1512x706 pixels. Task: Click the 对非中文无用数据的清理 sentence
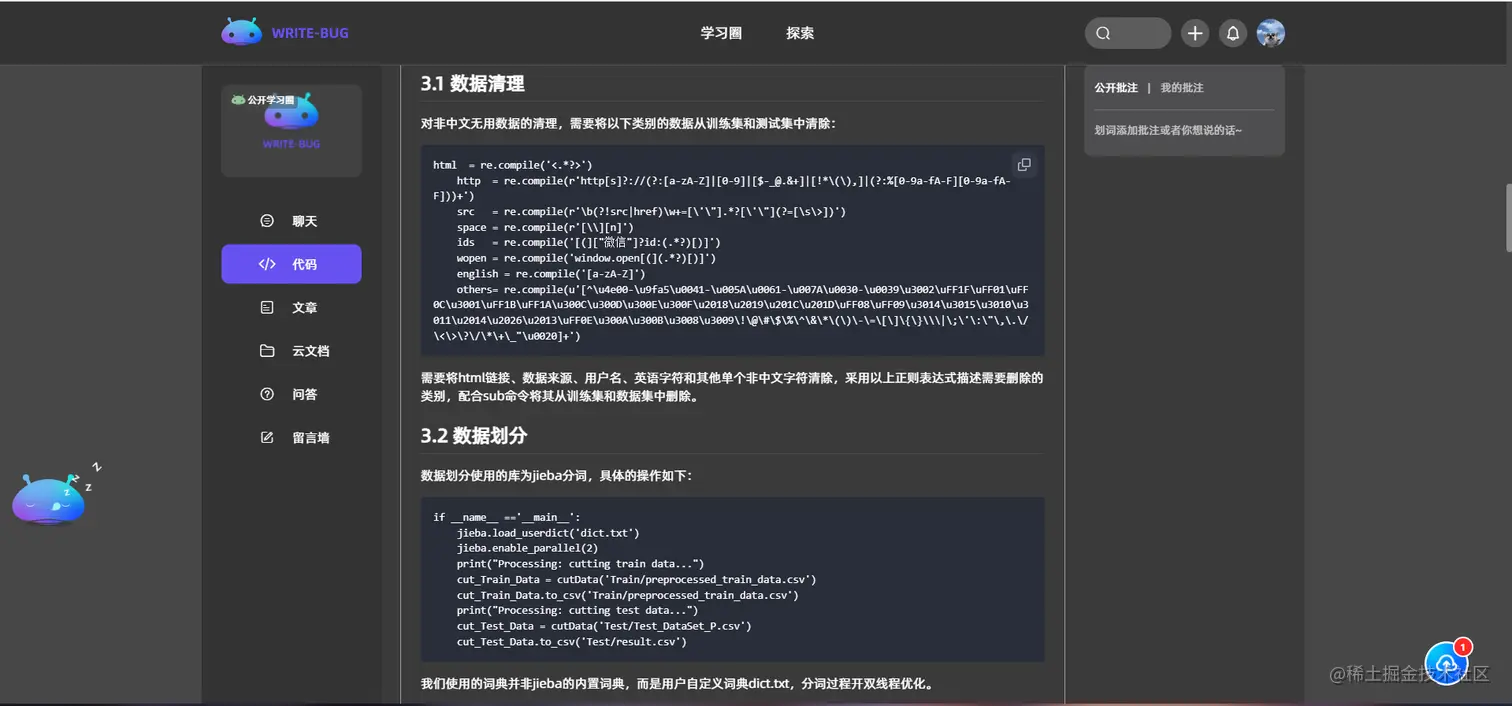[x=628, y=124]
